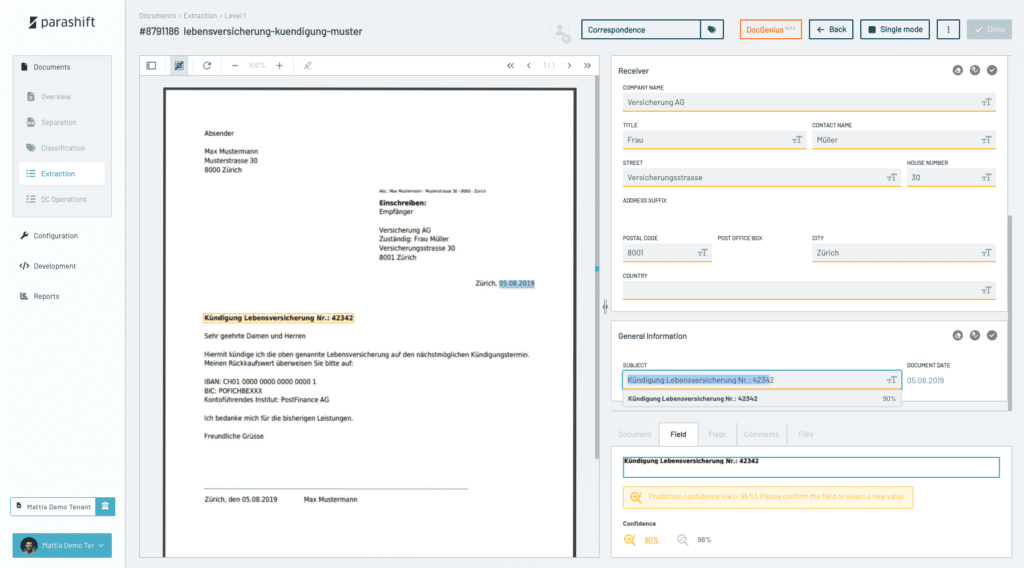This screenshot has width=1024, height=568.
Task: Zoom out with the minus icon
Action: [x=235, y=65]
